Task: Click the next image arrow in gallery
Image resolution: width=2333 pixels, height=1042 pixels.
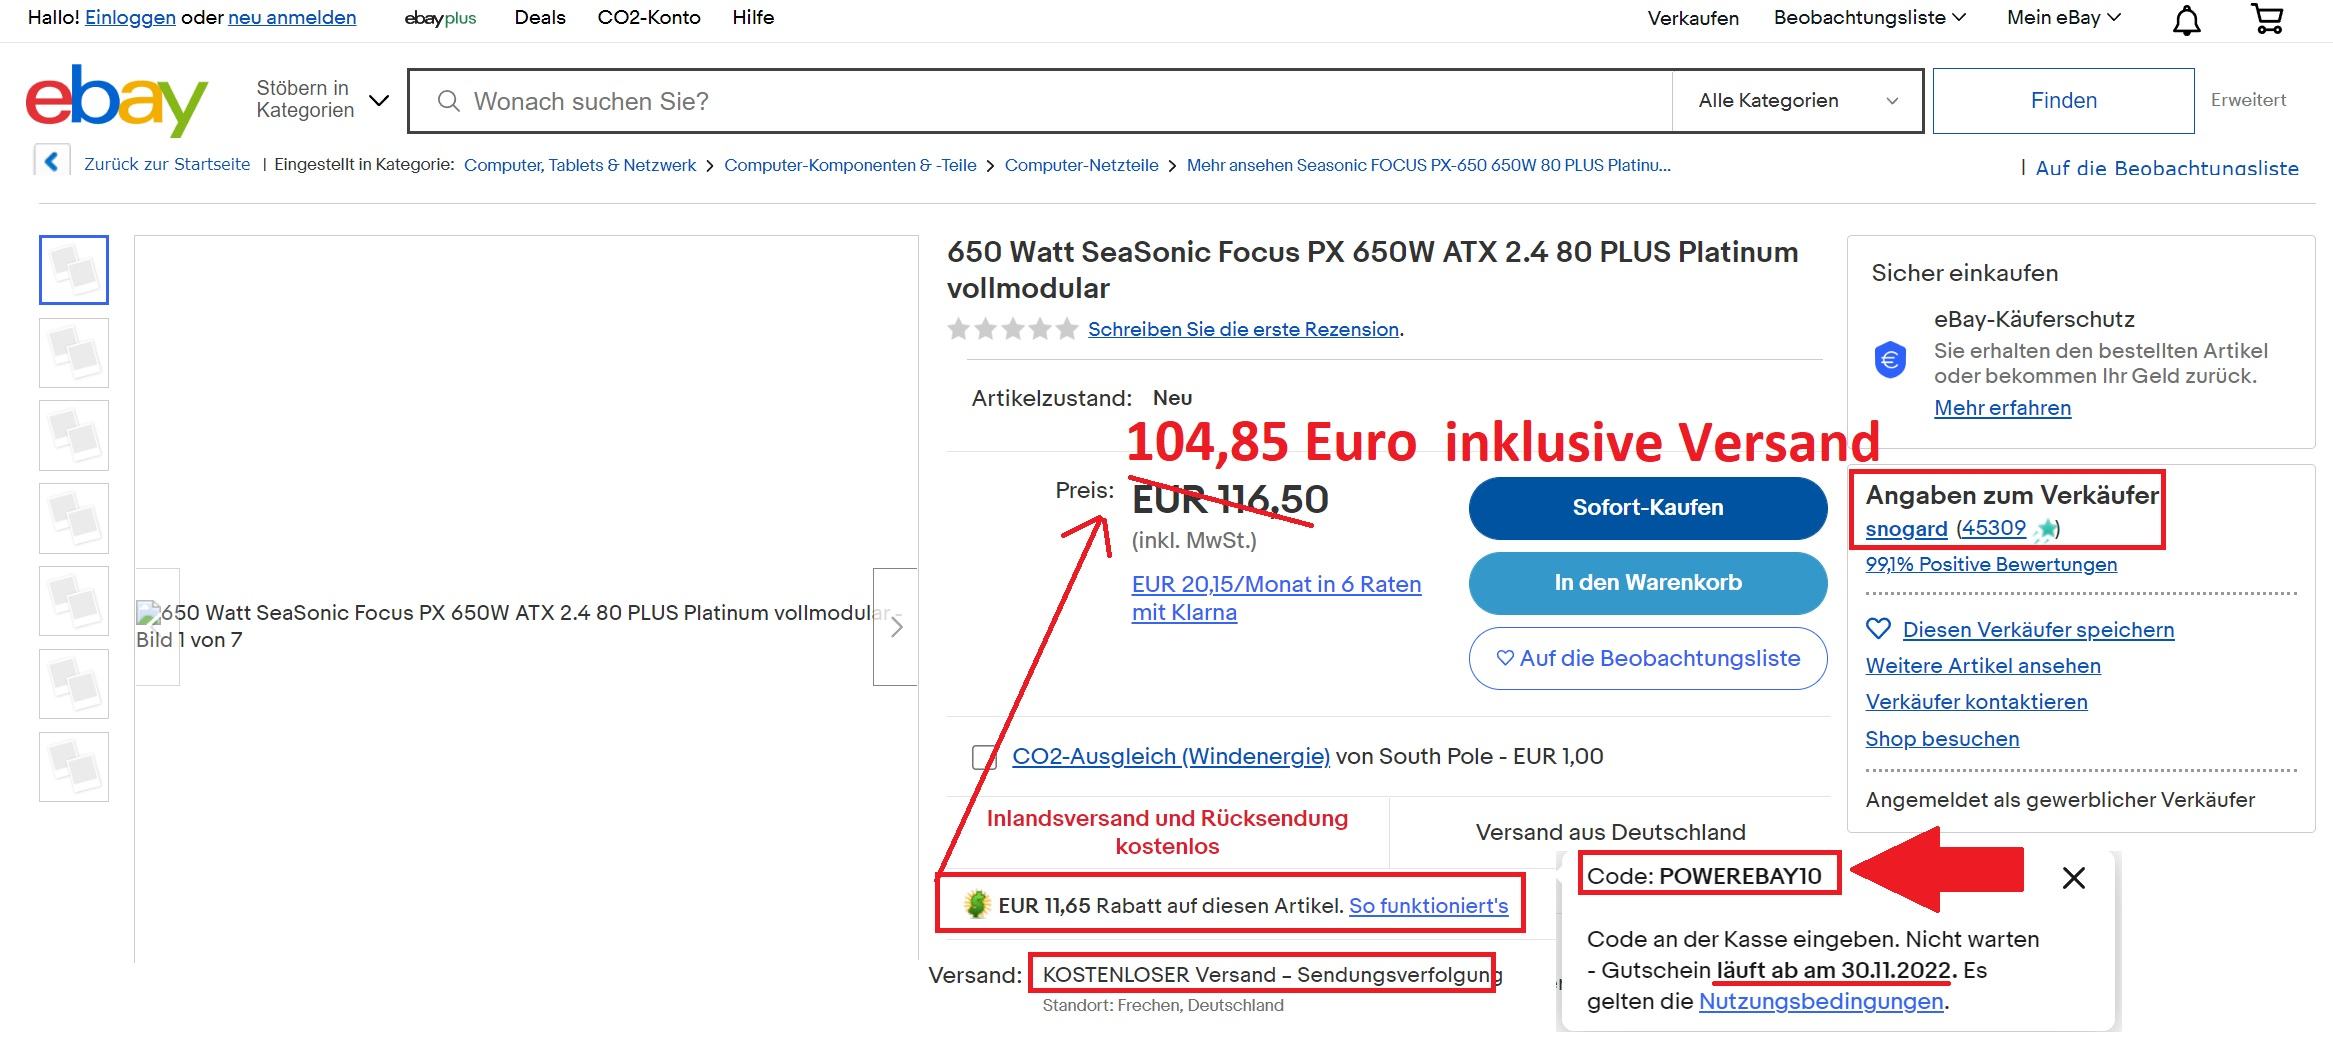Action: point(895,627)
